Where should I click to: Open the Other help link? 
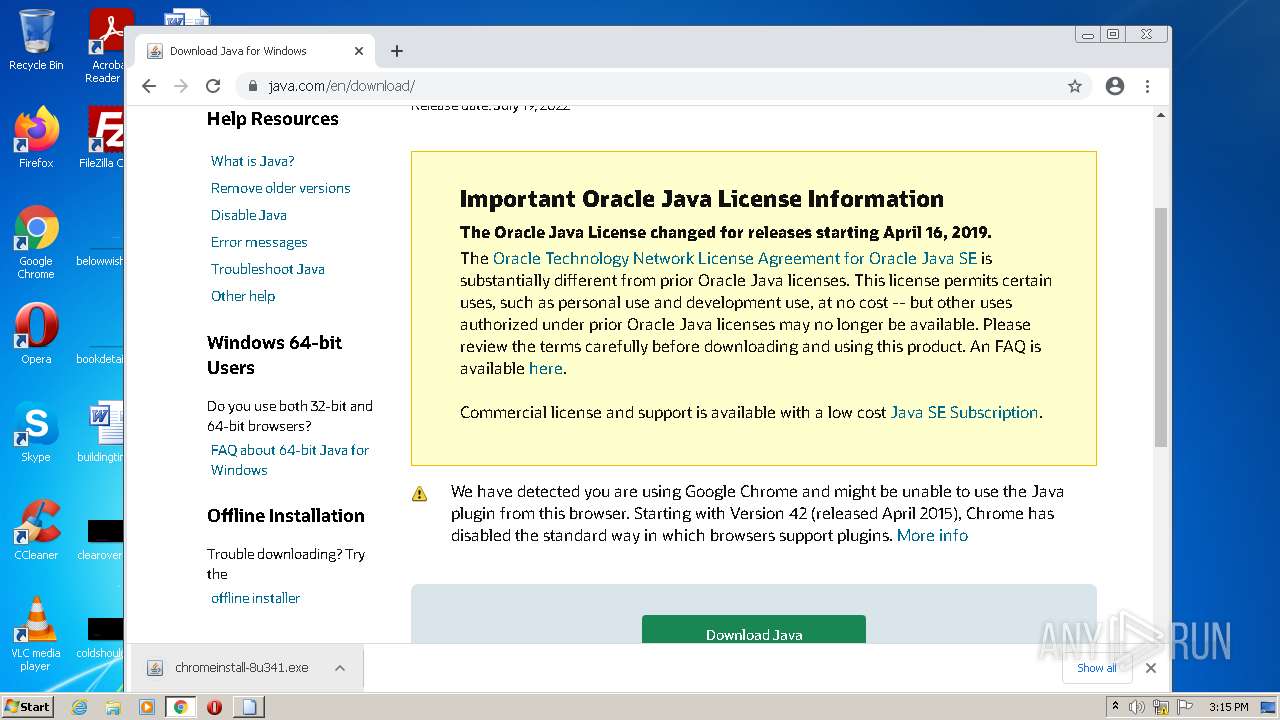(242, 296)
